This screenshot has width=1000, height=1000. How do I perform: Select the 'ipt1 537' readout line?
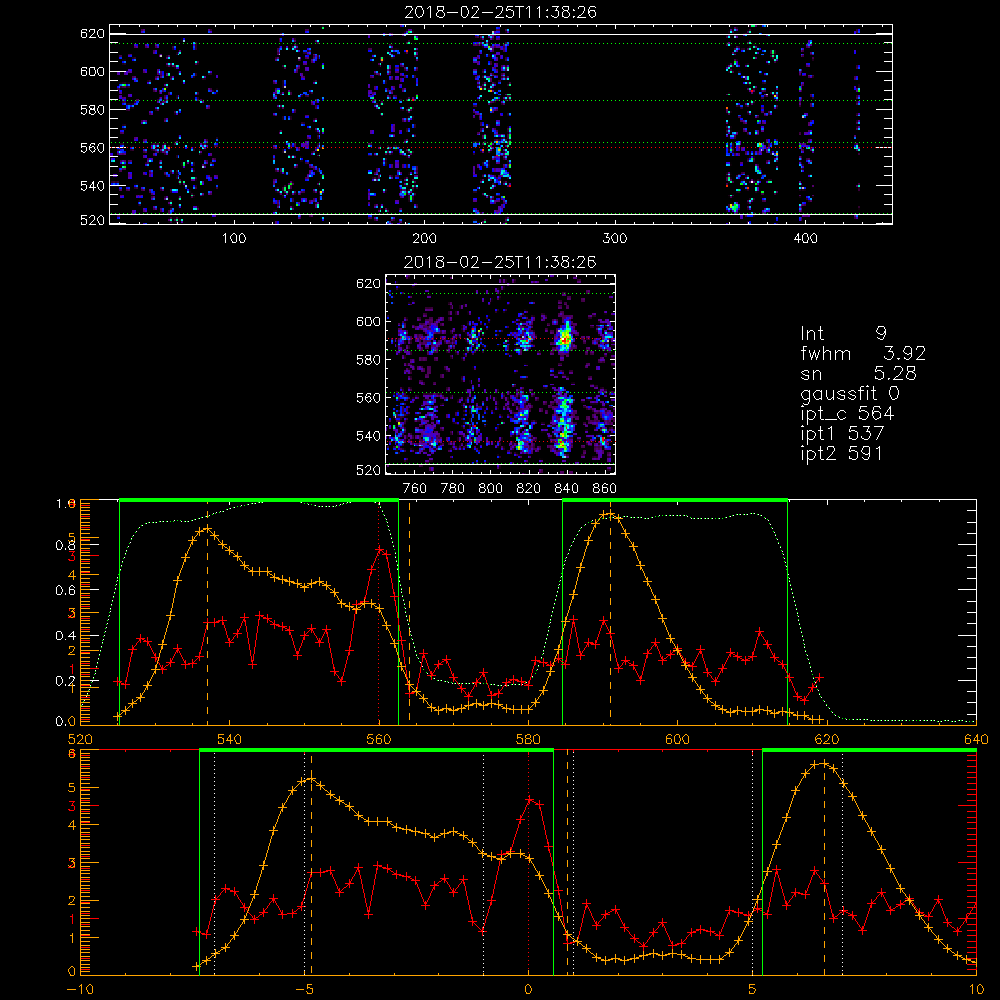[842, 434]
